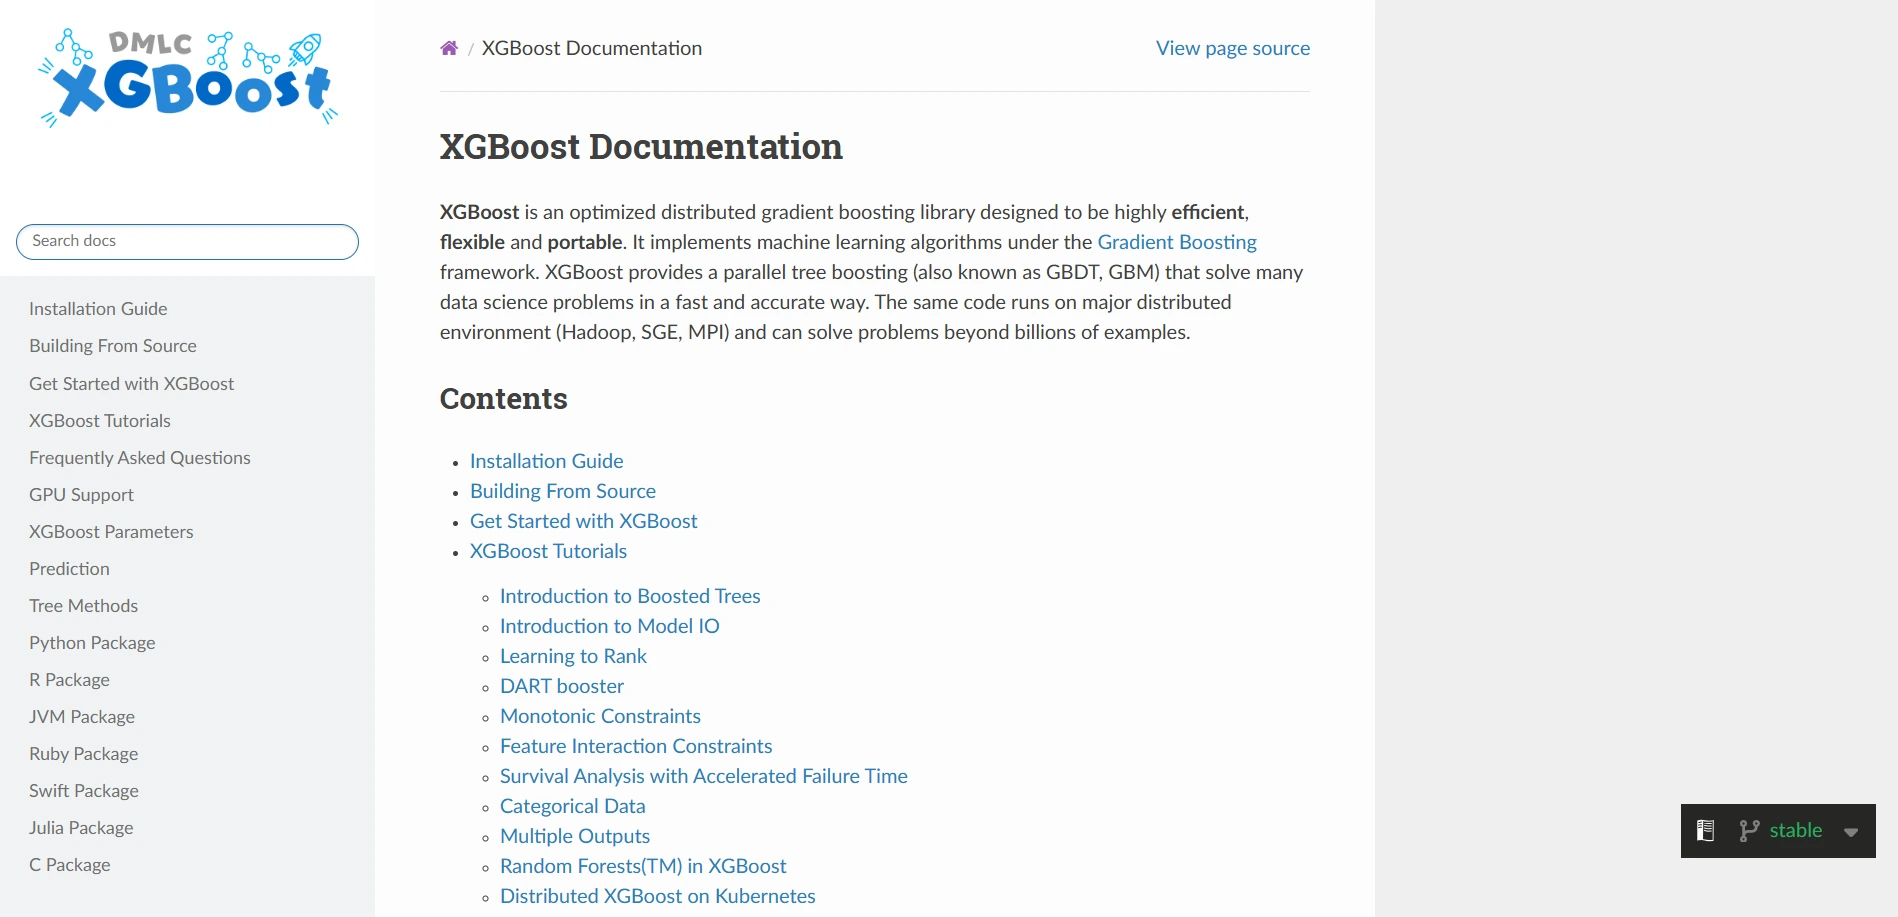
Task: Click the DMLC XGBoost logo
Action: 188,78
